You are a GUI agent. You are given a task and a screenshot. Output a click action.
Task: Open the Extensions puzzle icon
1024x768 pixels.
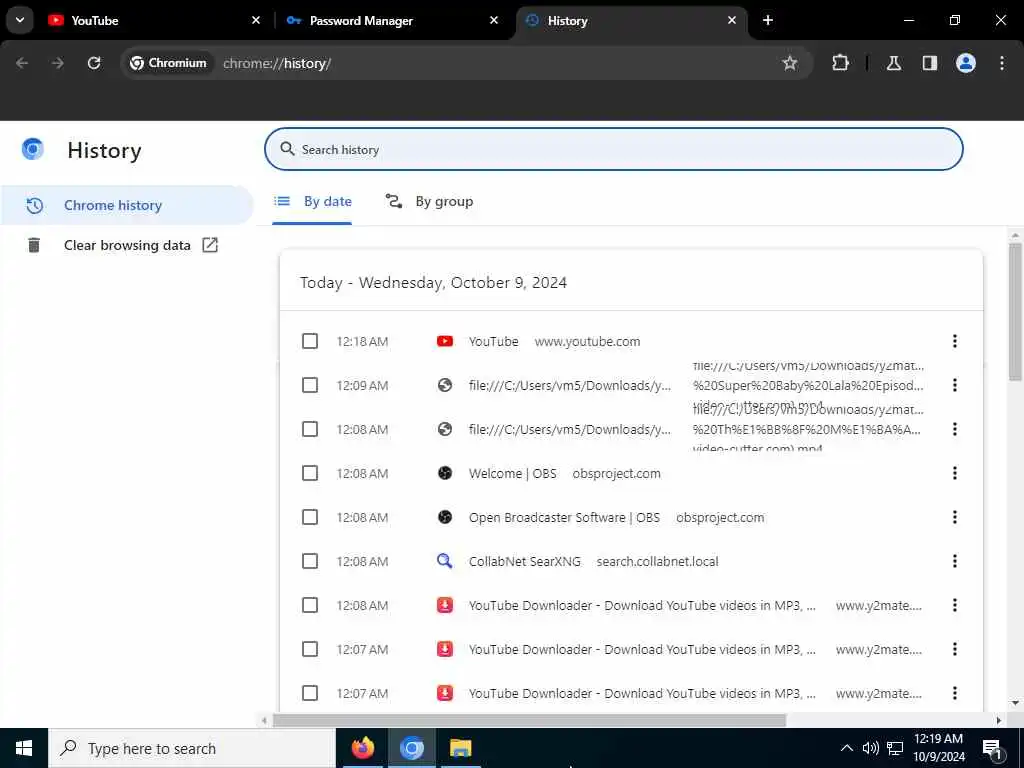(840, 63)
